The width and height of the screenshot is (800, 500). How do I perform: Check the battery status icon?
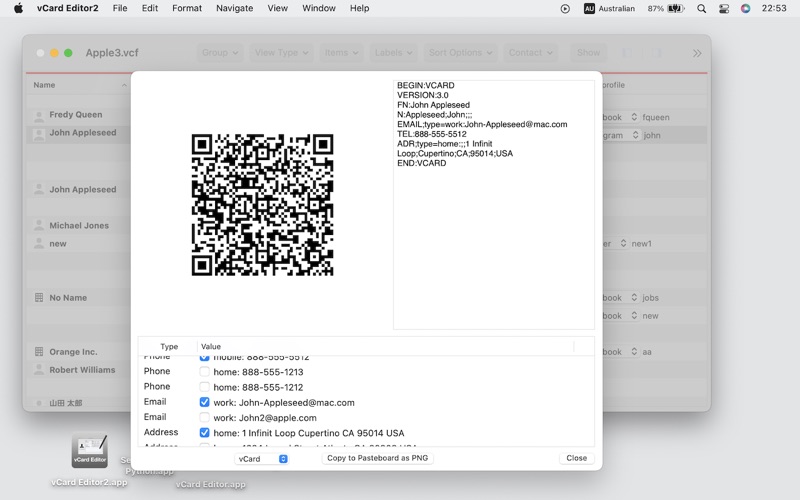[x=666, y=8]
